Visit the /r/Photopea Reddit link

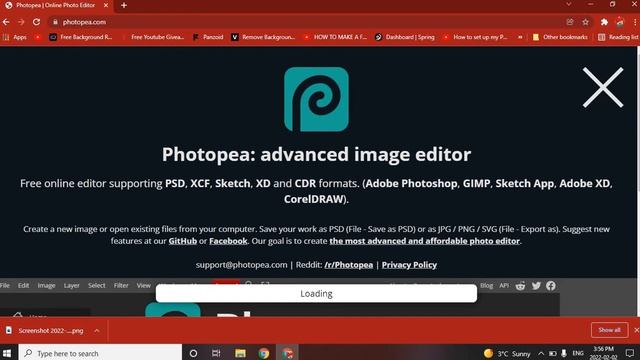pyautogui.click(x=349, y=265)
